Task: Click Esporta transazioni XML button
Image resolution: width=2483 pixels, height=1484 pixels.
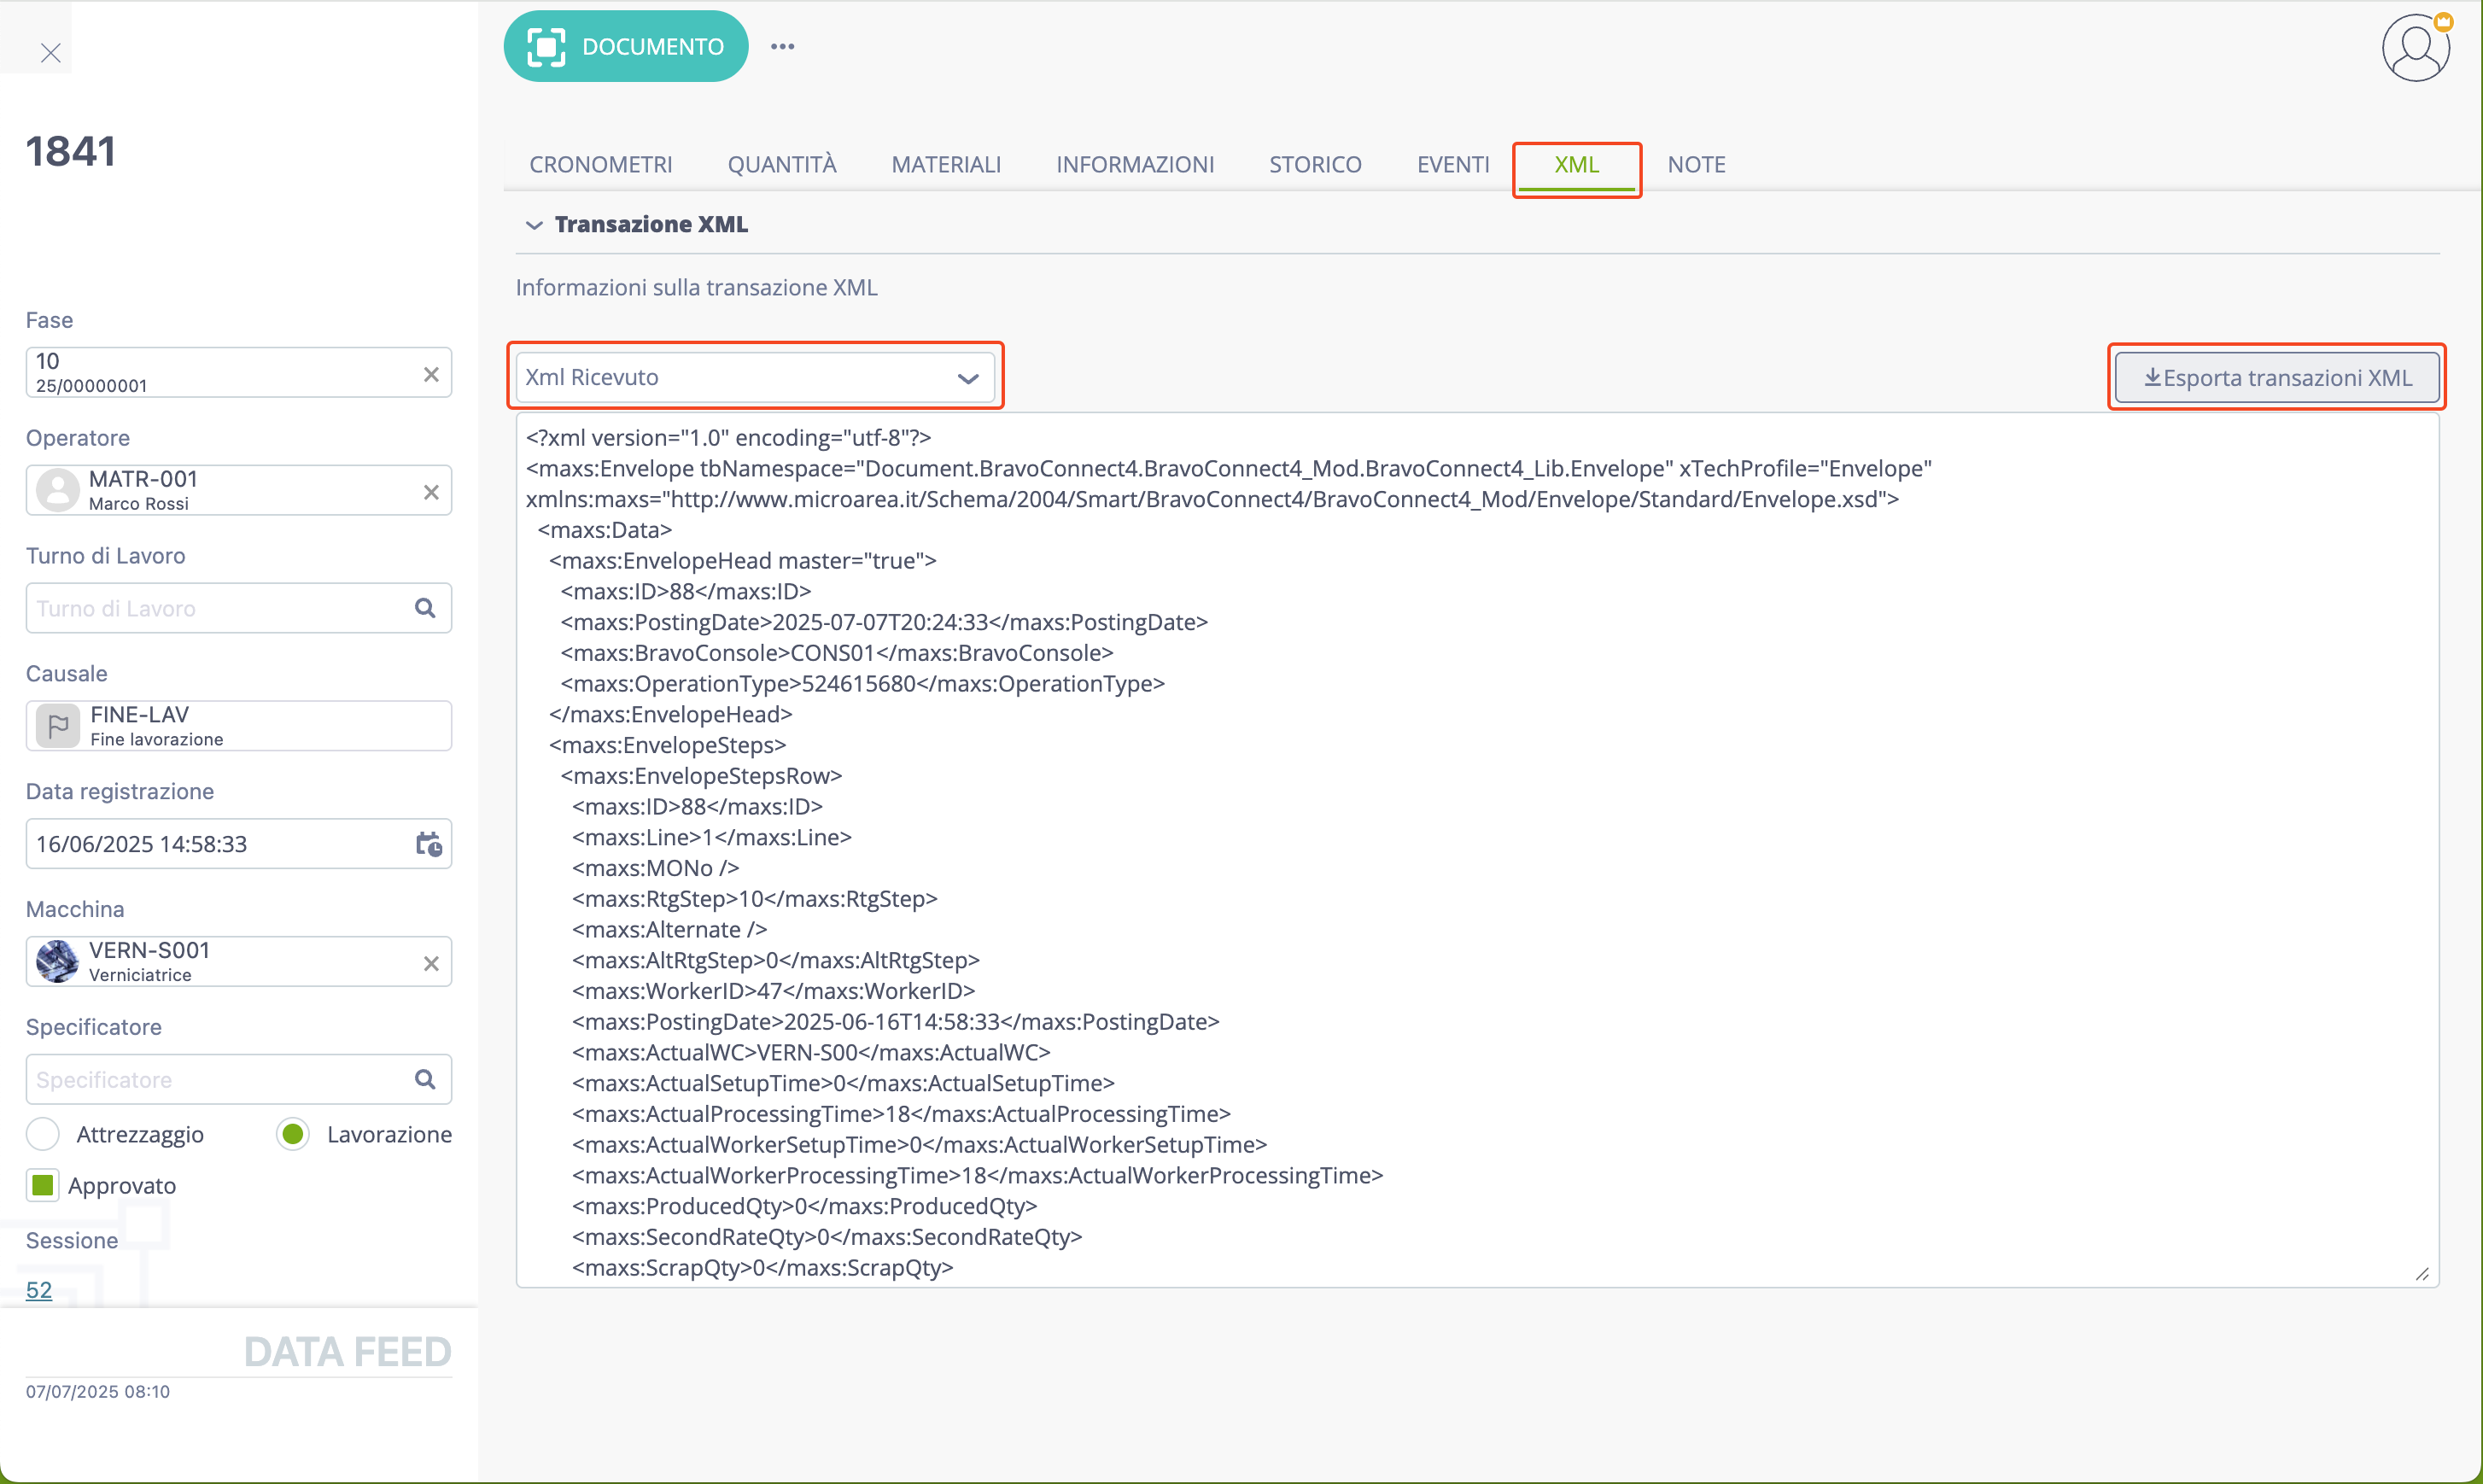Action: coord(2277,377)
